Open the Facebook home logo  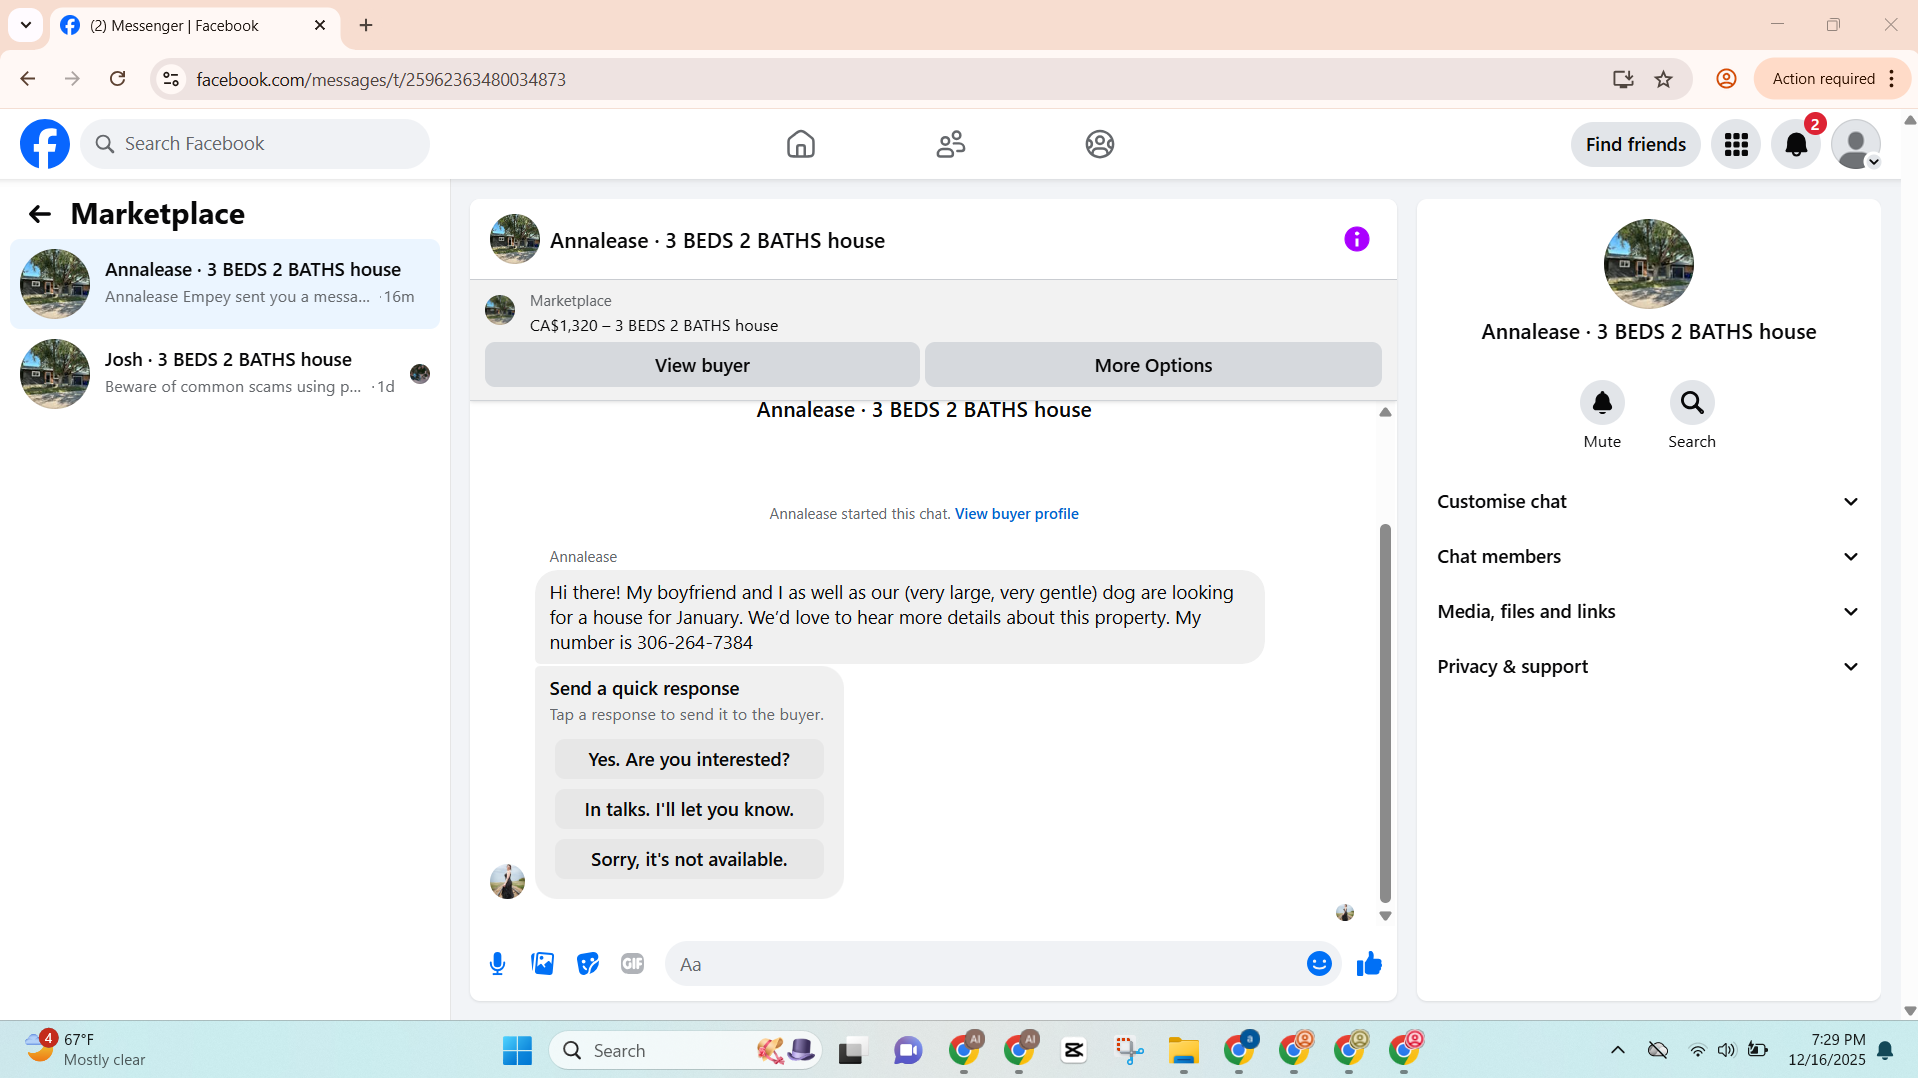point(45,144)
